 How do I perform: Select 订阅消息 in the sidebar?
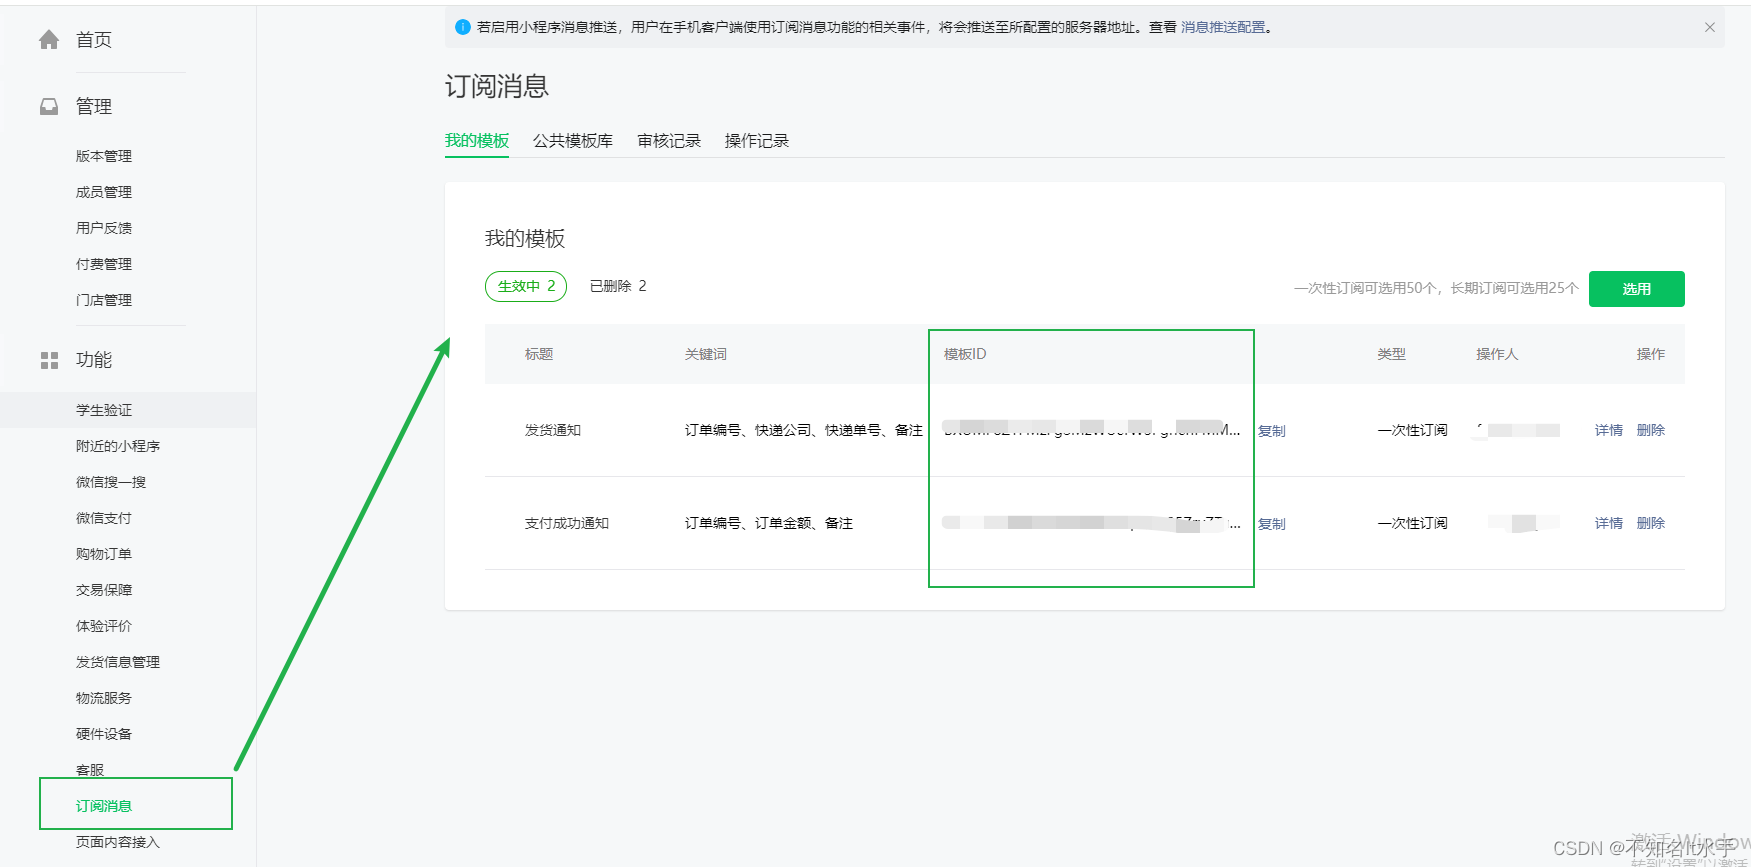104,806
